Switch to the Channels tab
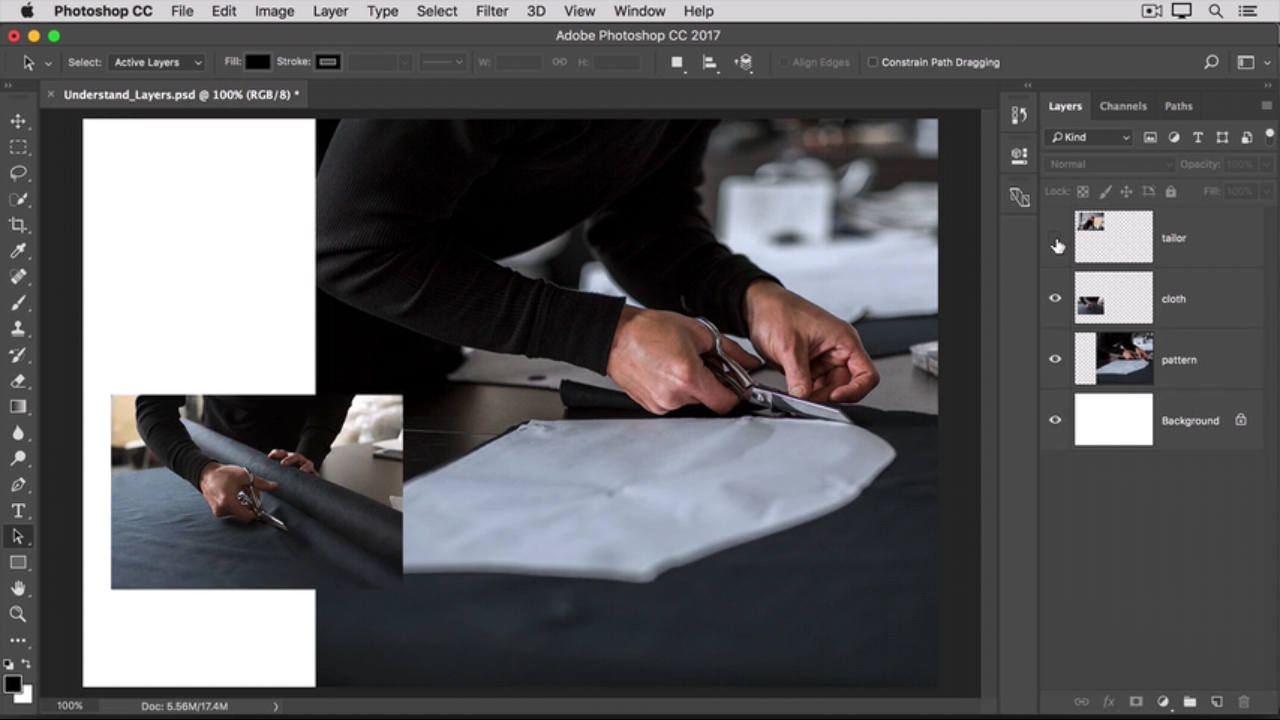 click(1122, 106)
